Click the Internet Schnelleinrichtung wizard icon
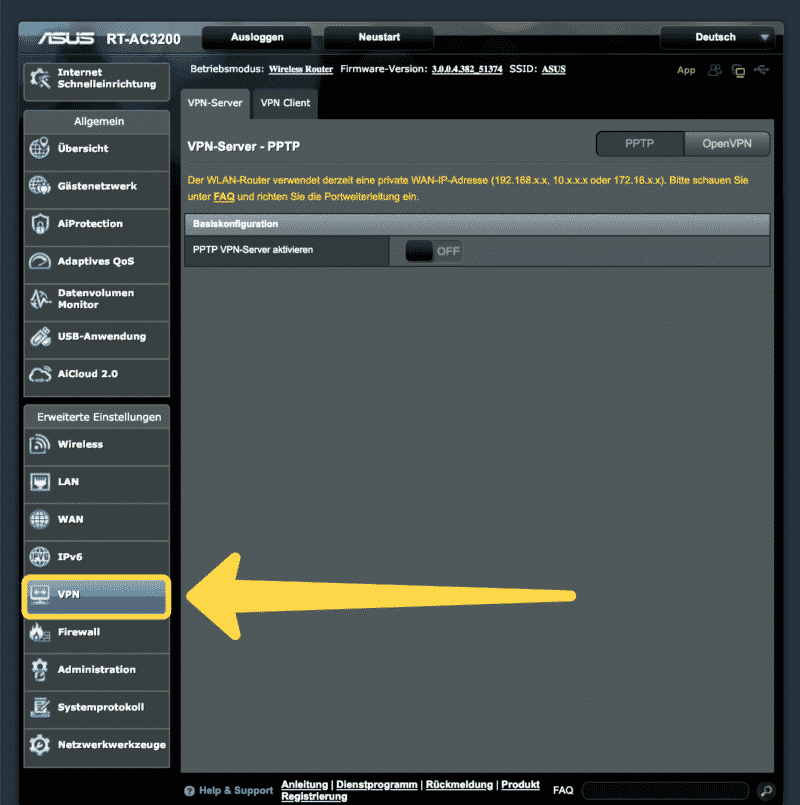 coord(40,79)
